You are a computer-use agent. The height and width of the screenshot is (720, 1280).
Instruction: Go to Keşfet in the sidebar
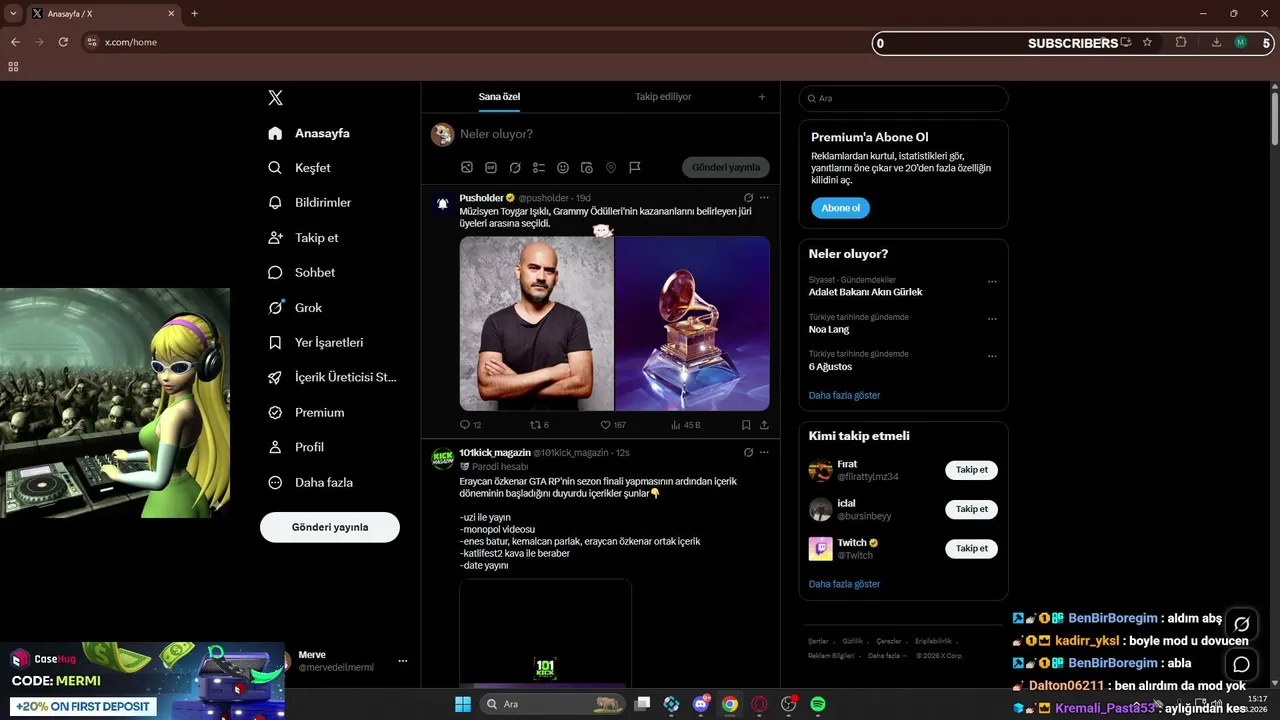[x=299, y=168]
